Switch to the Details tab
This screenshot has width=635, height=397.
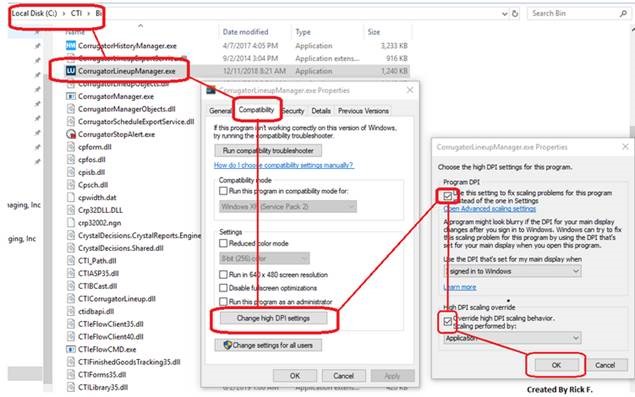tap(321, 111)
